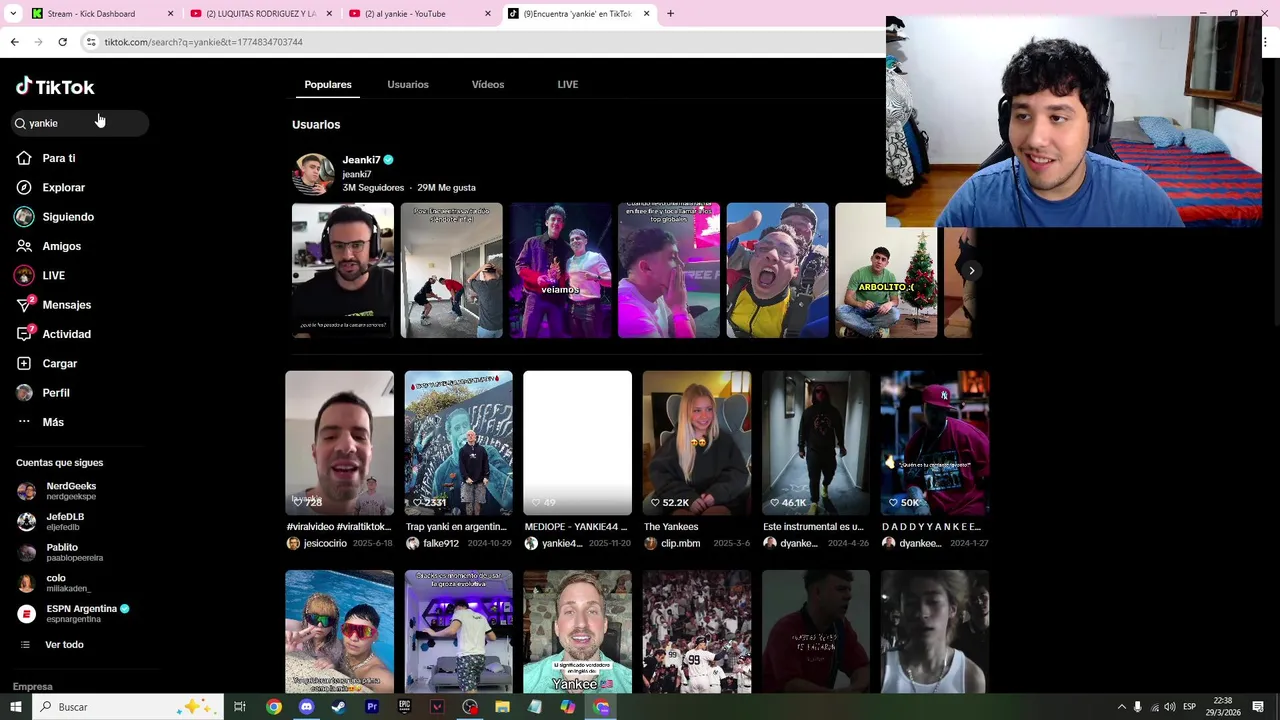1280x720 pixels.
Task: Switch to LUQUITAS RODRIGUEZ YouTube tab
Action: 262,14
